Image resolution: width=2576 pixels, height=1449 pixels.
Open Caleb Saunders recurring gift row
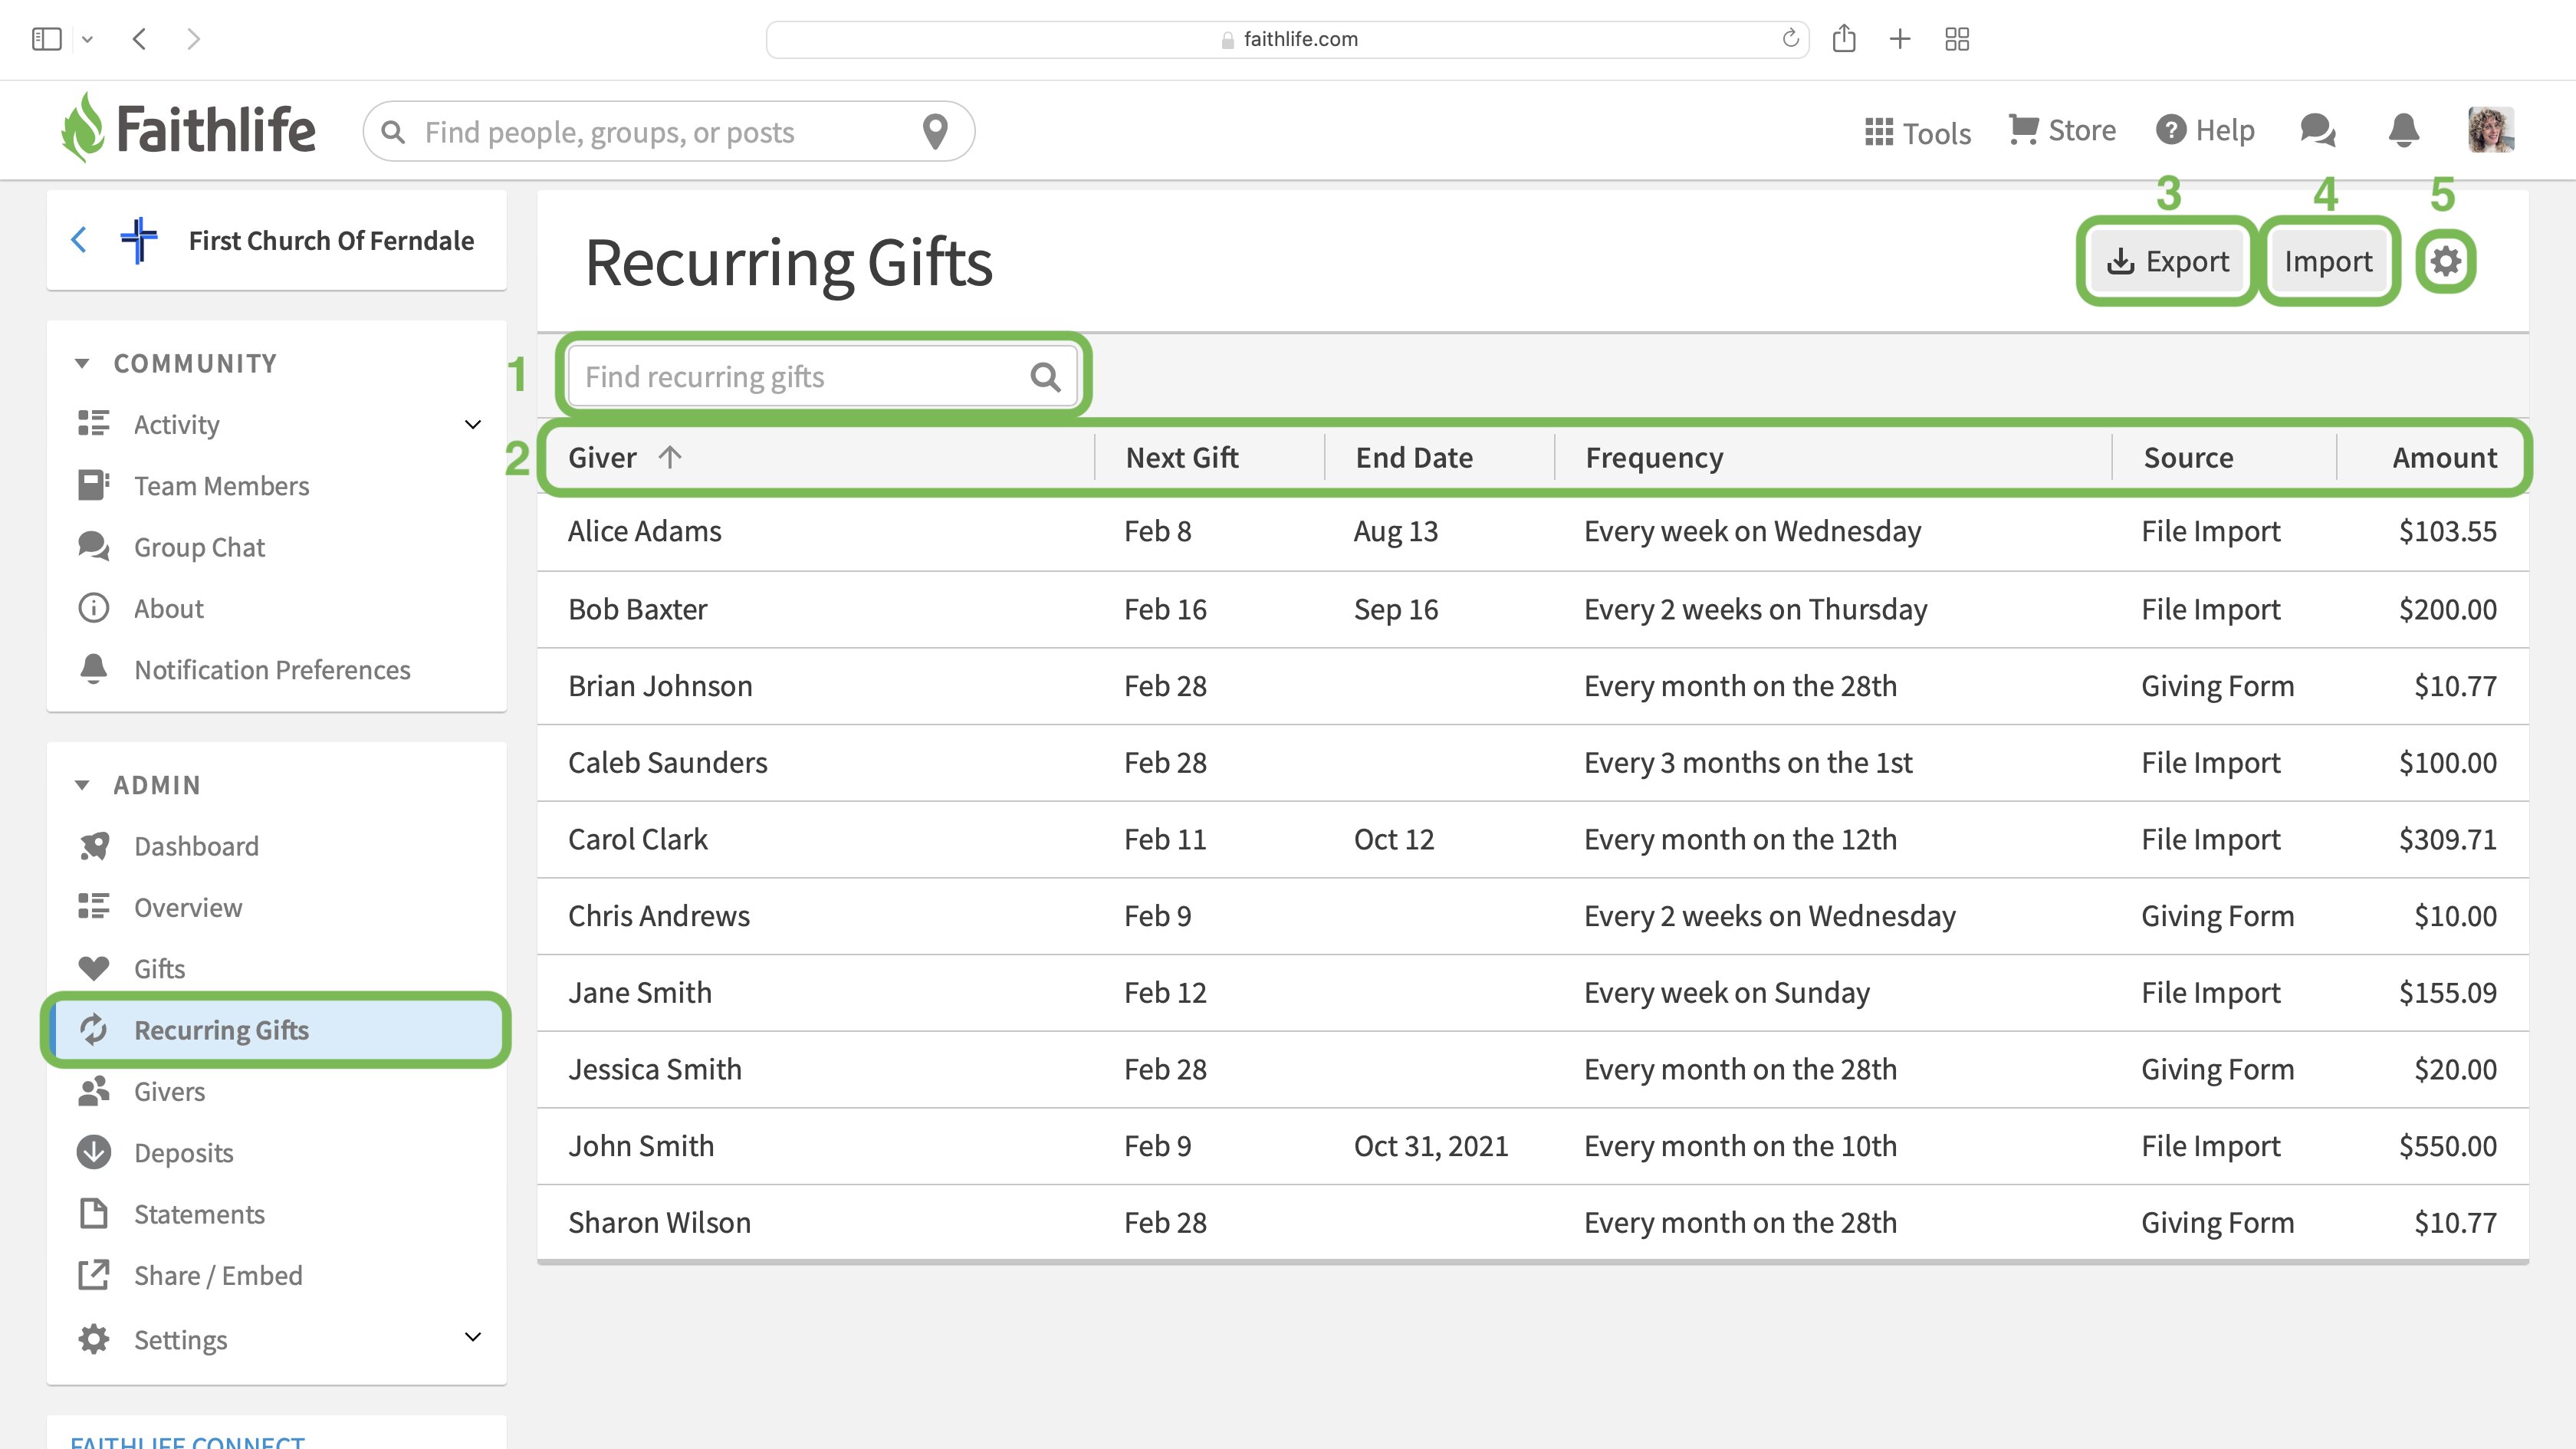click(x=1532, y=763)
